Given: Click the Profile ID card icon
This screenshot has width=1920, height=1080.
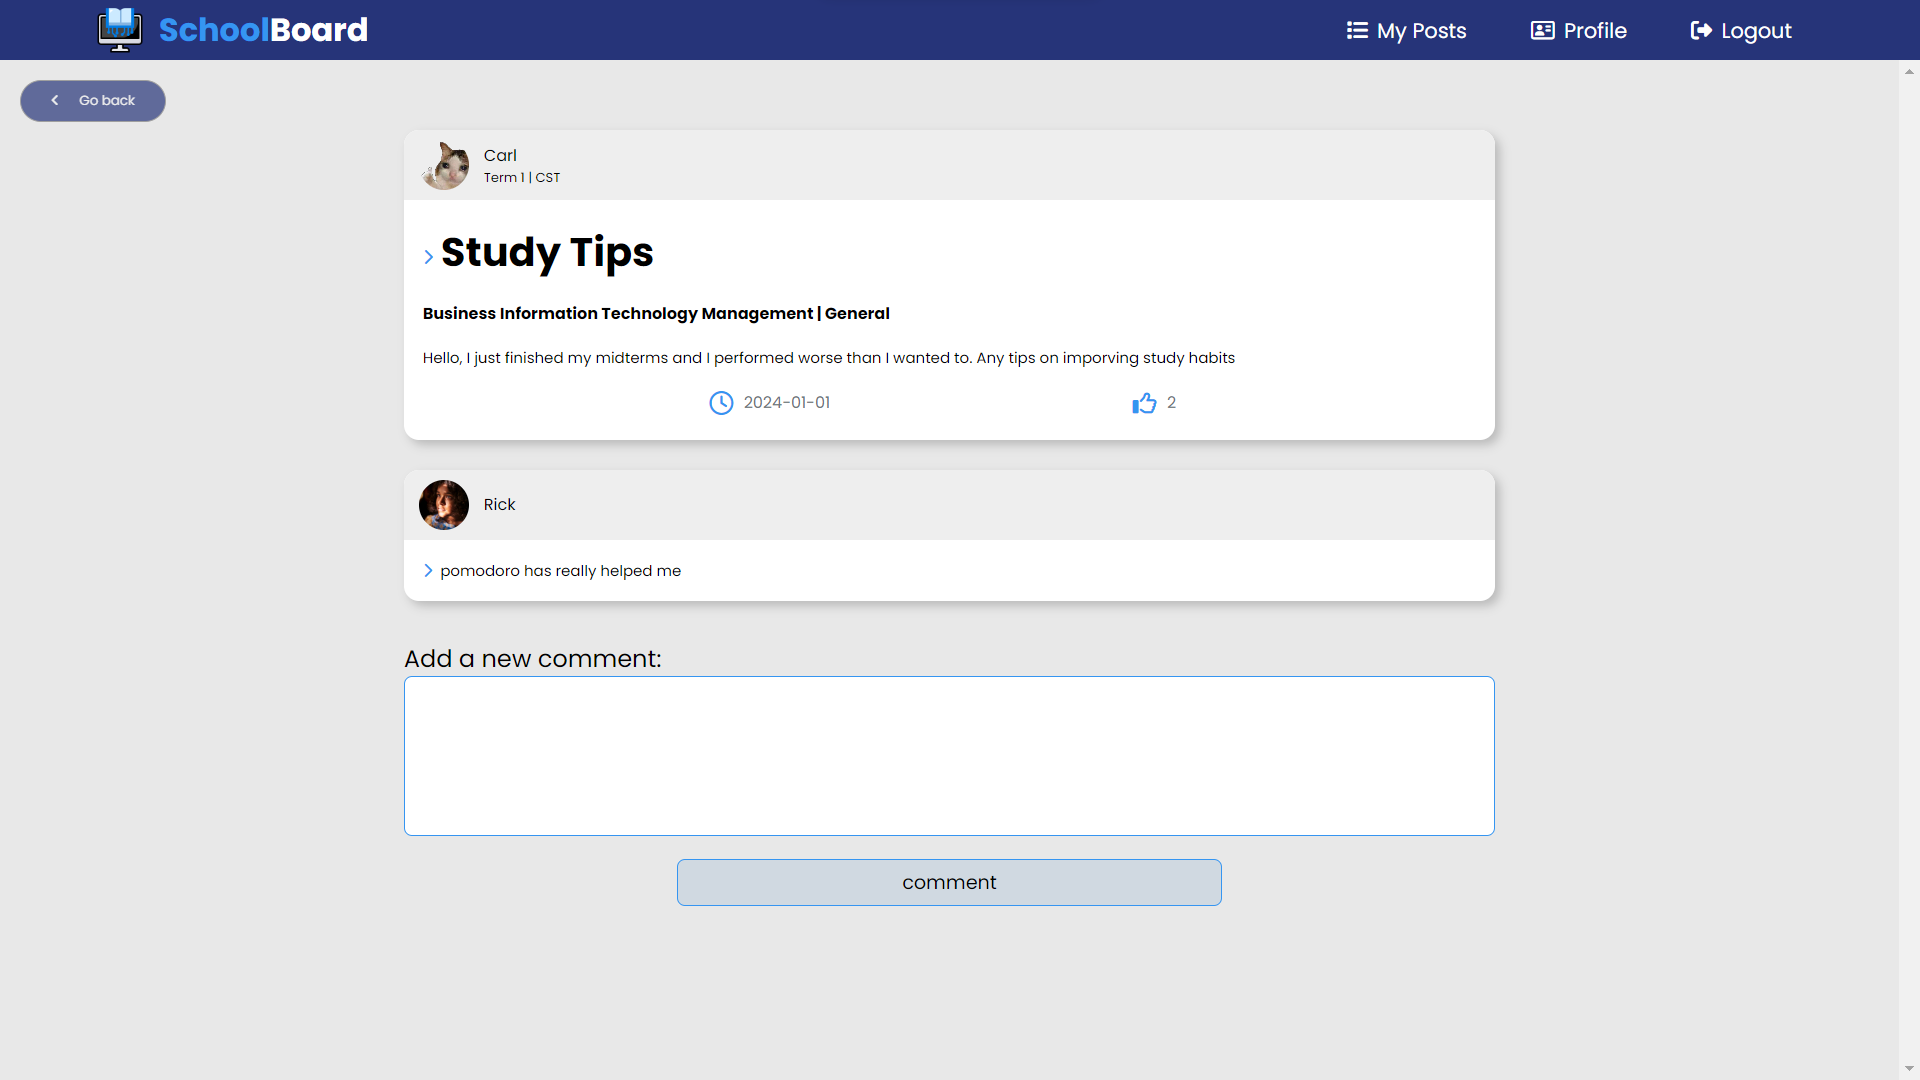Looking at the screenshot, I should pyautogui.click(x=1542, y=30).
